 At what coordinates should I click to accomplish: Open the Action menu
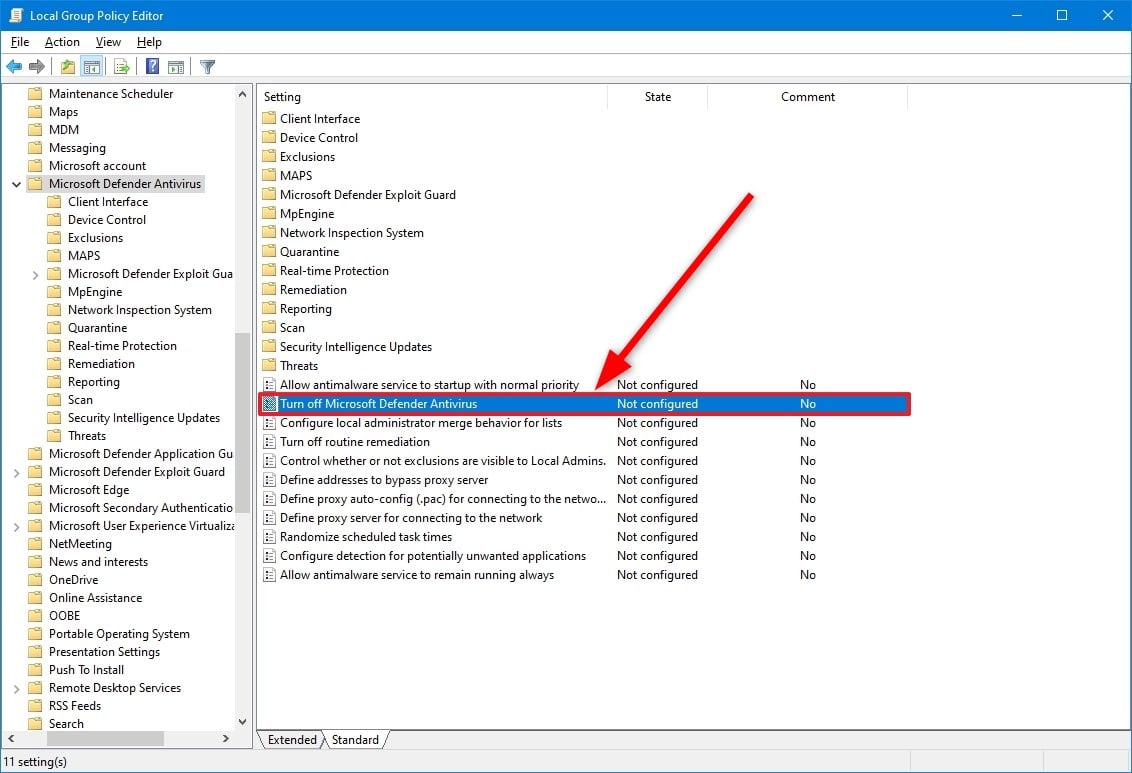click(62, 42)
